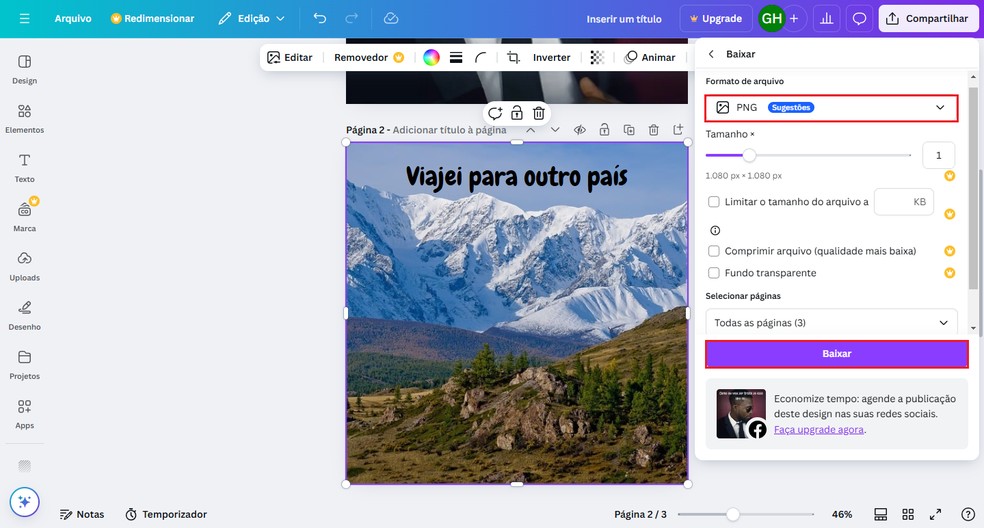
Task: Click the Upgrade button
Action: (715, 19)
